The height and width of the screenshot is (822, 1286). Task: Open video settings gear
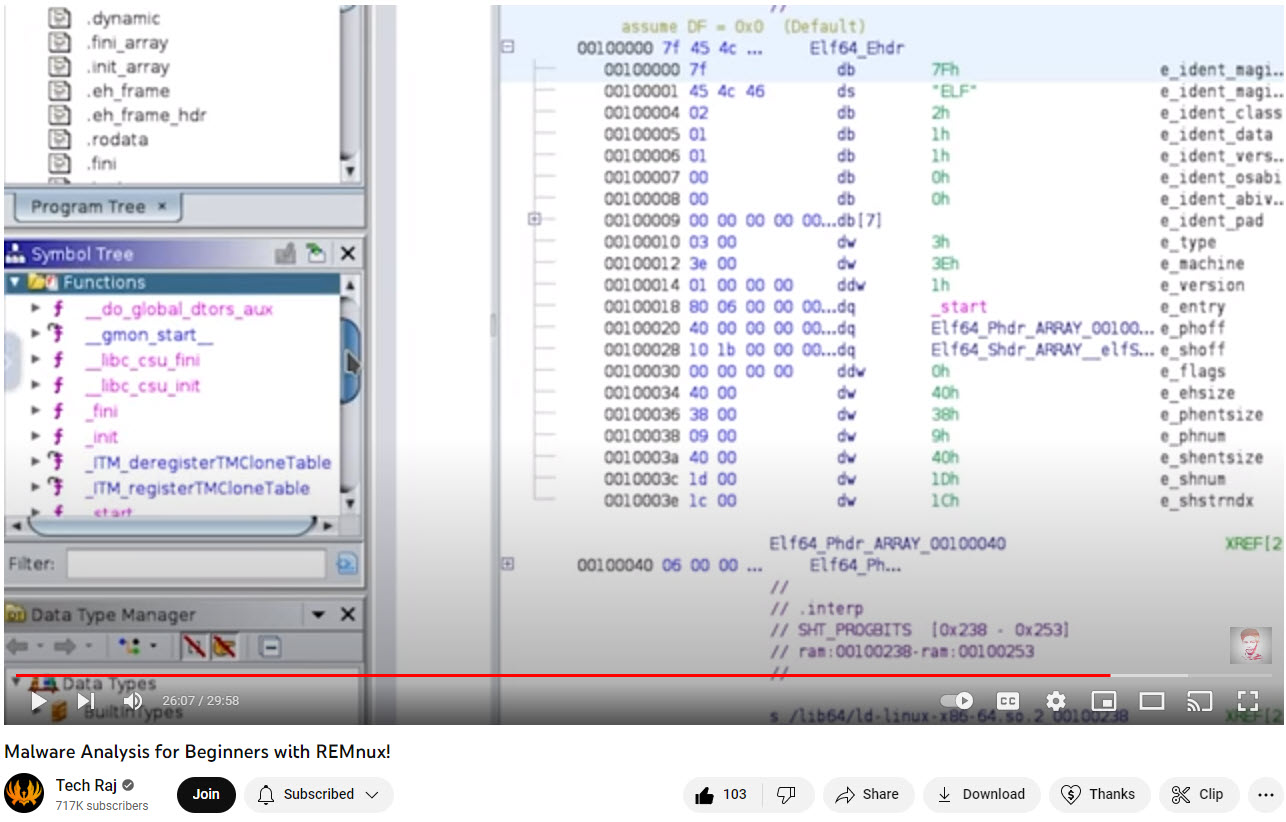[x=1055, y=701]
